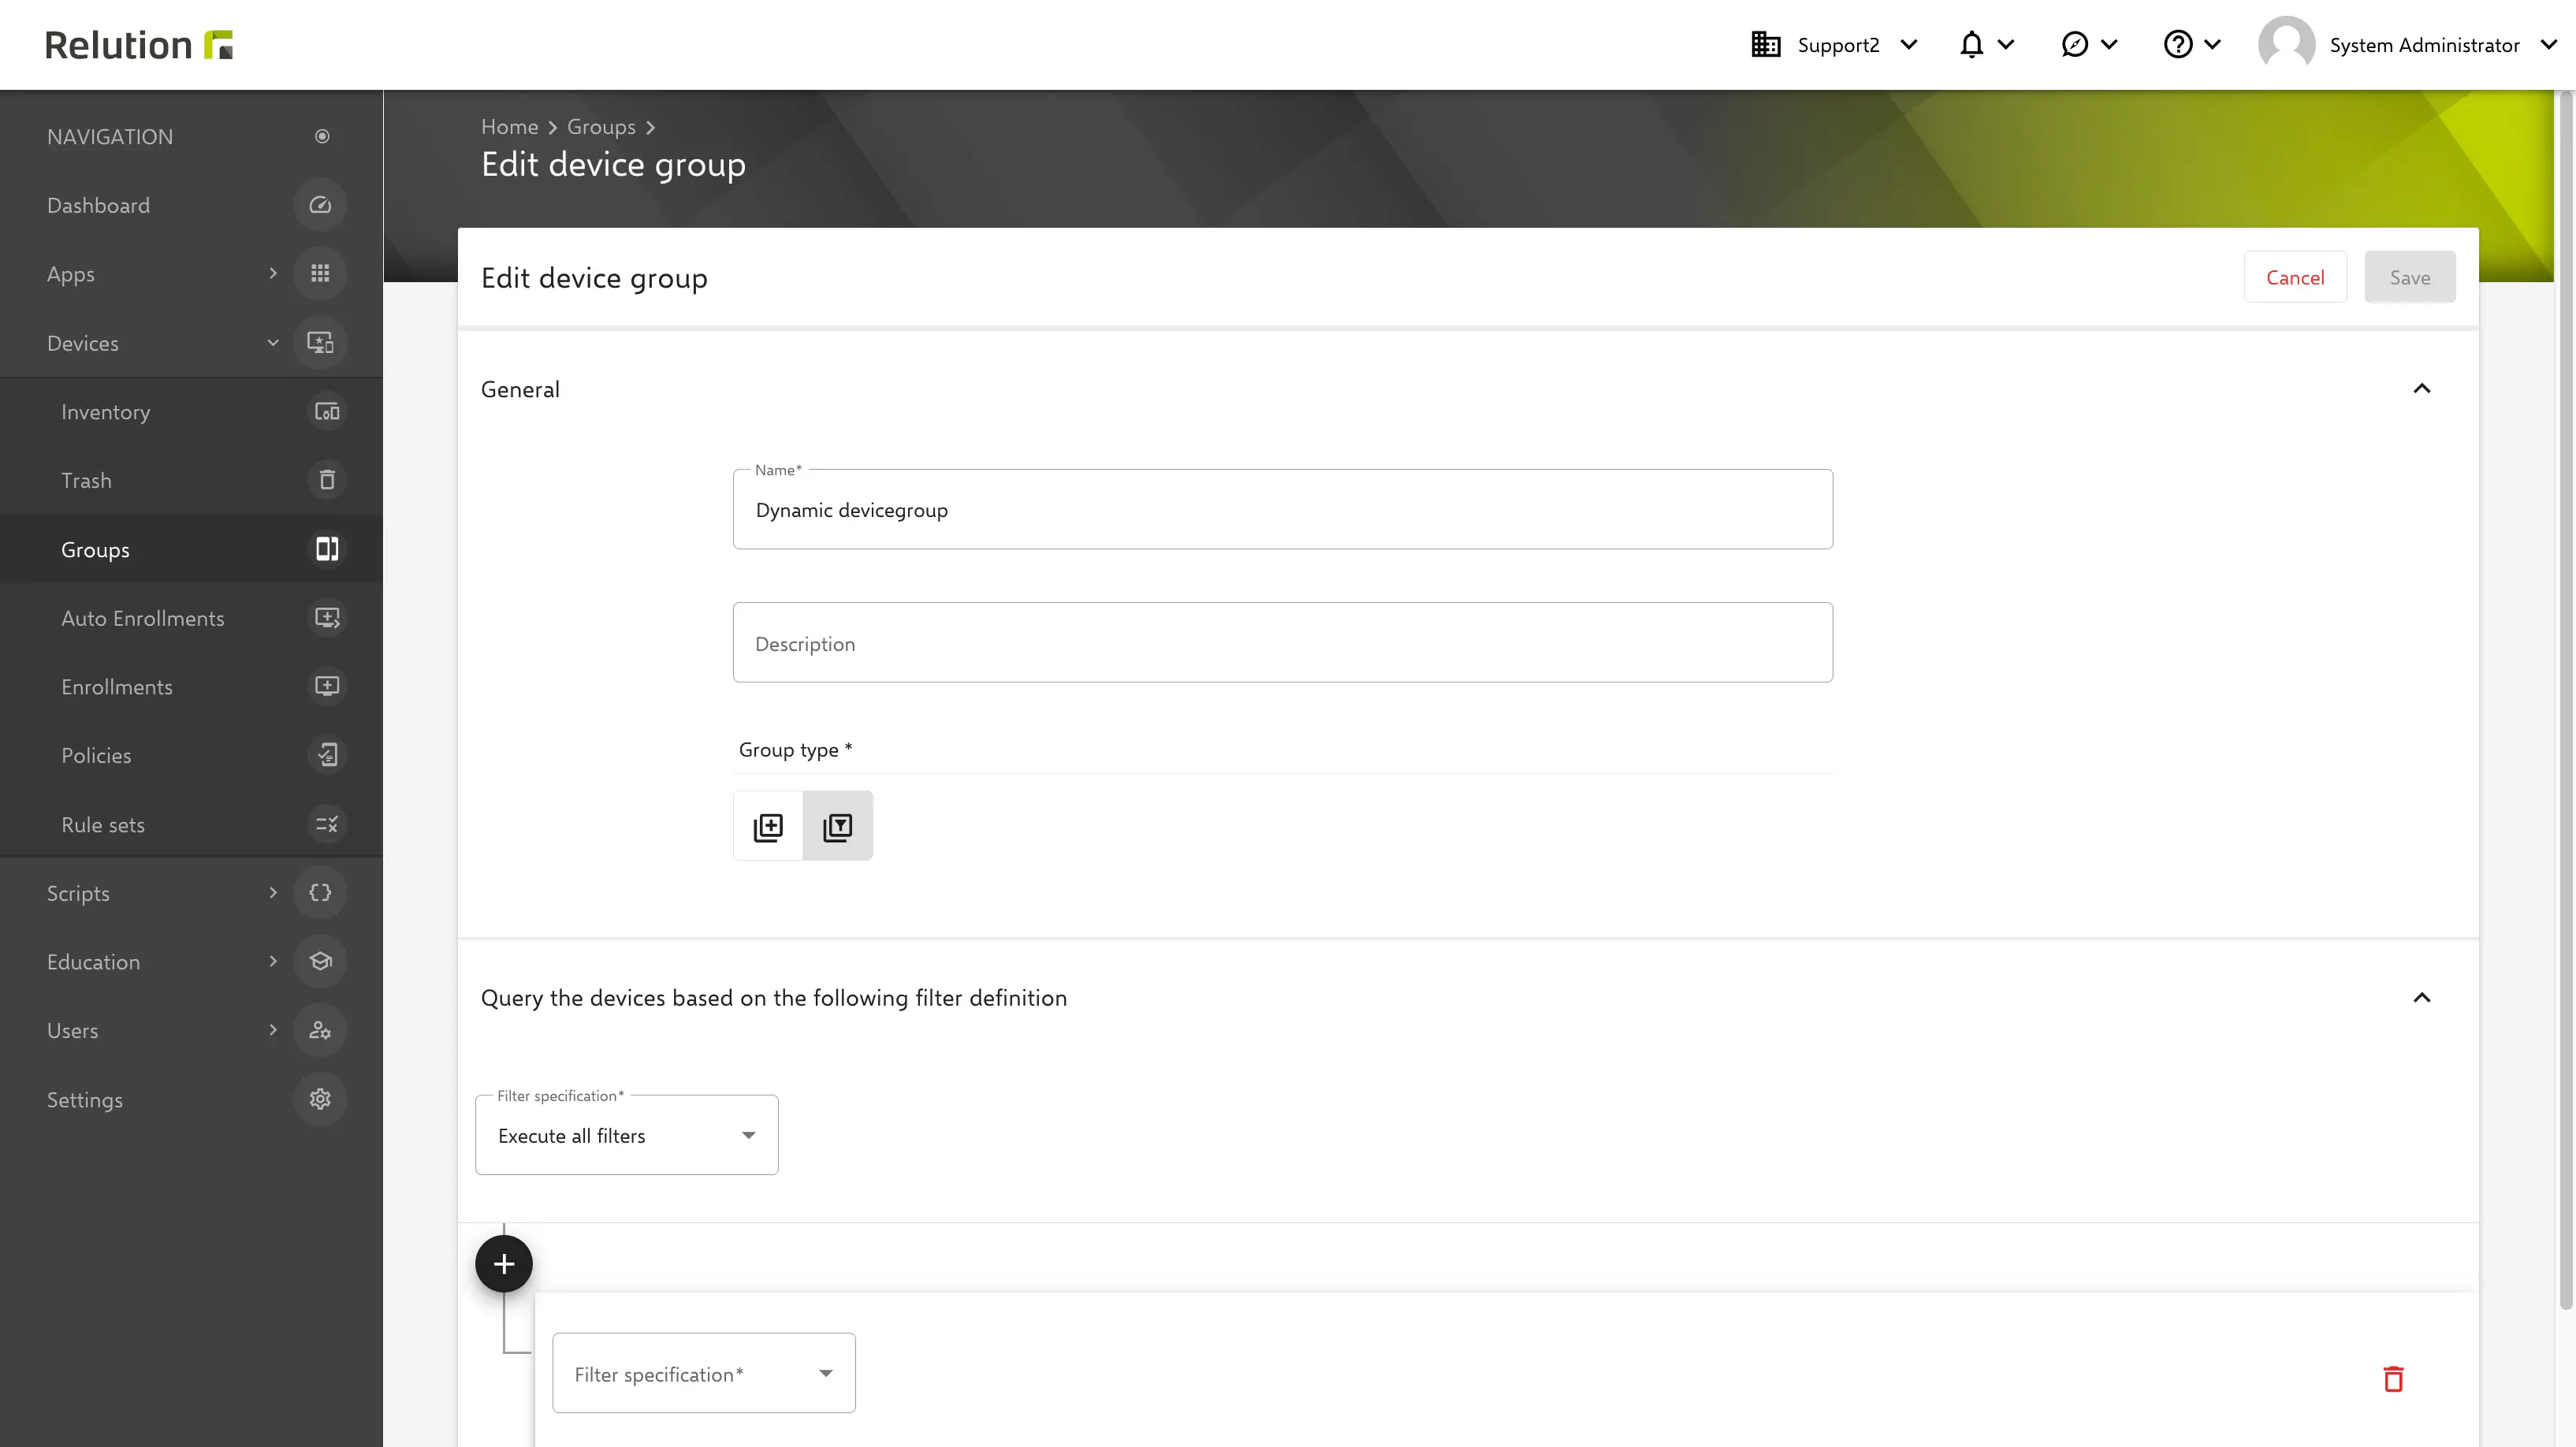The height and width of the screenshot is (1447, 2576).
Task: Collapse the General section
Action: point(2423,388)
